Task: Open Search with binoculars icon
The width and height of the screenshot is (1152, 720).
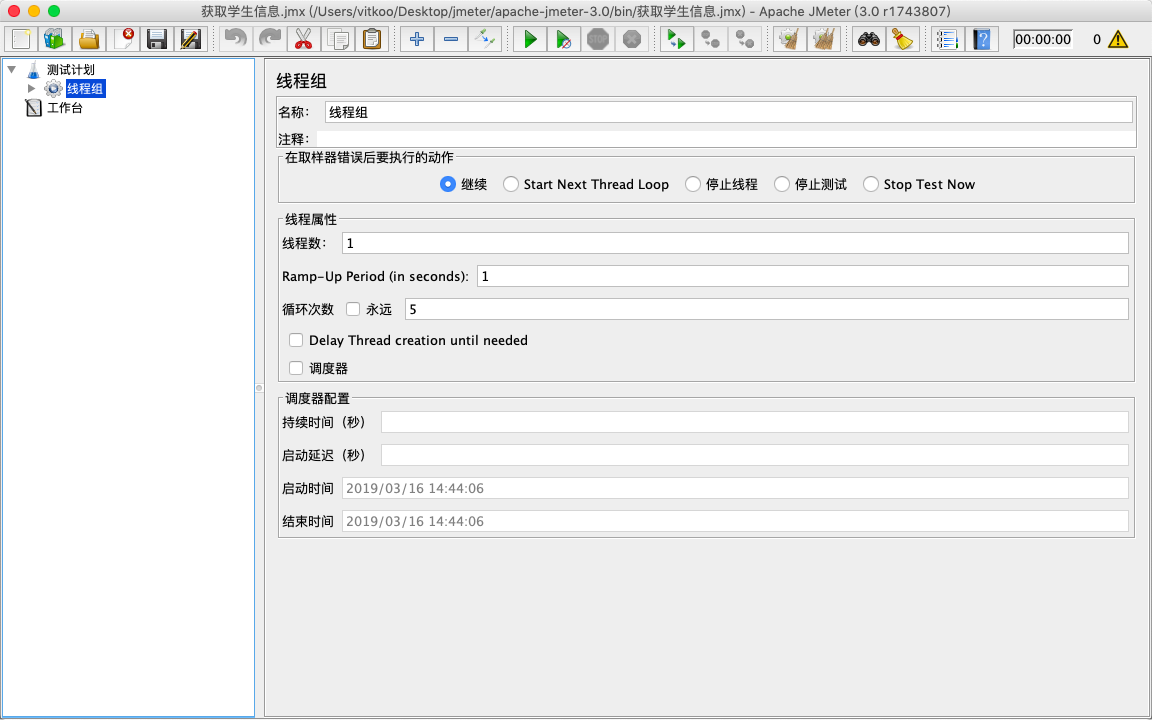Action: click(x=868, y=39)
